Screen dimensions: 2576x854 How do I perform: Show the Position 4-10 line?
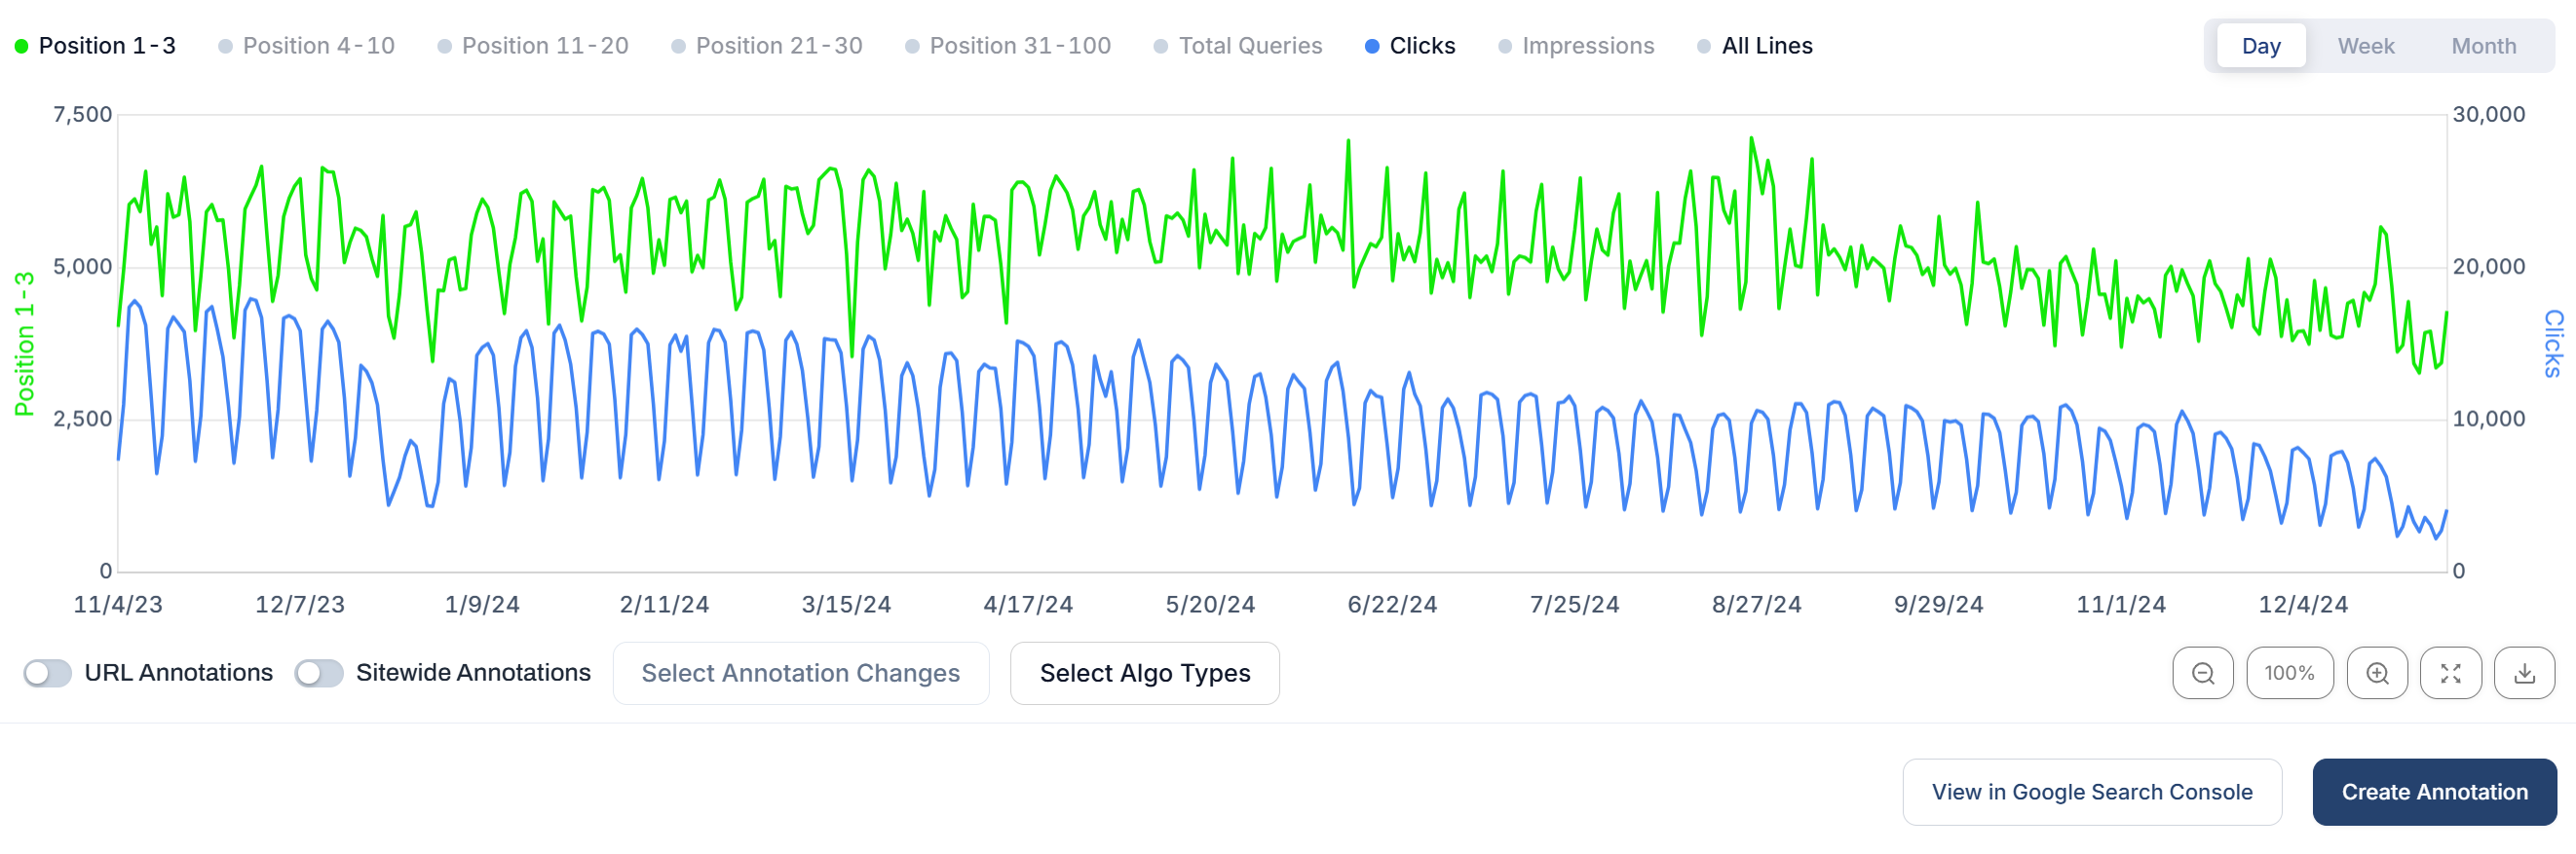(306, 46)
